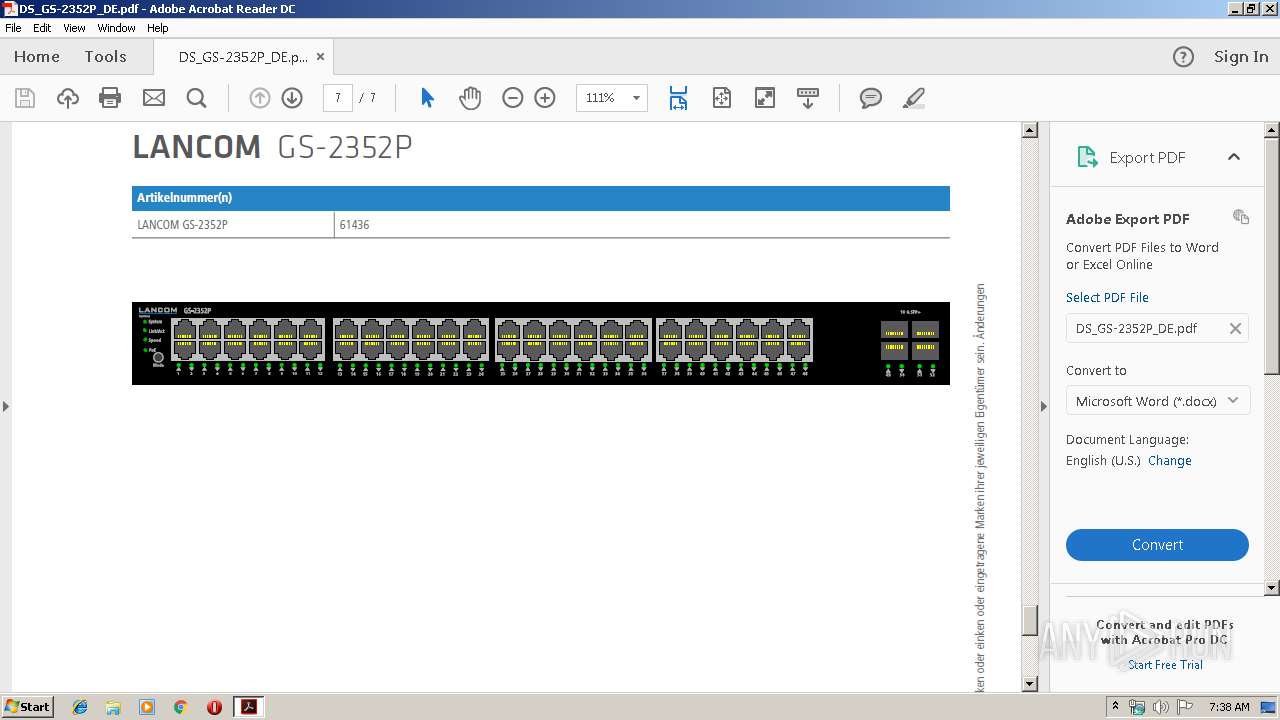Click document scrollbar down arrow

coord(1030,684)
